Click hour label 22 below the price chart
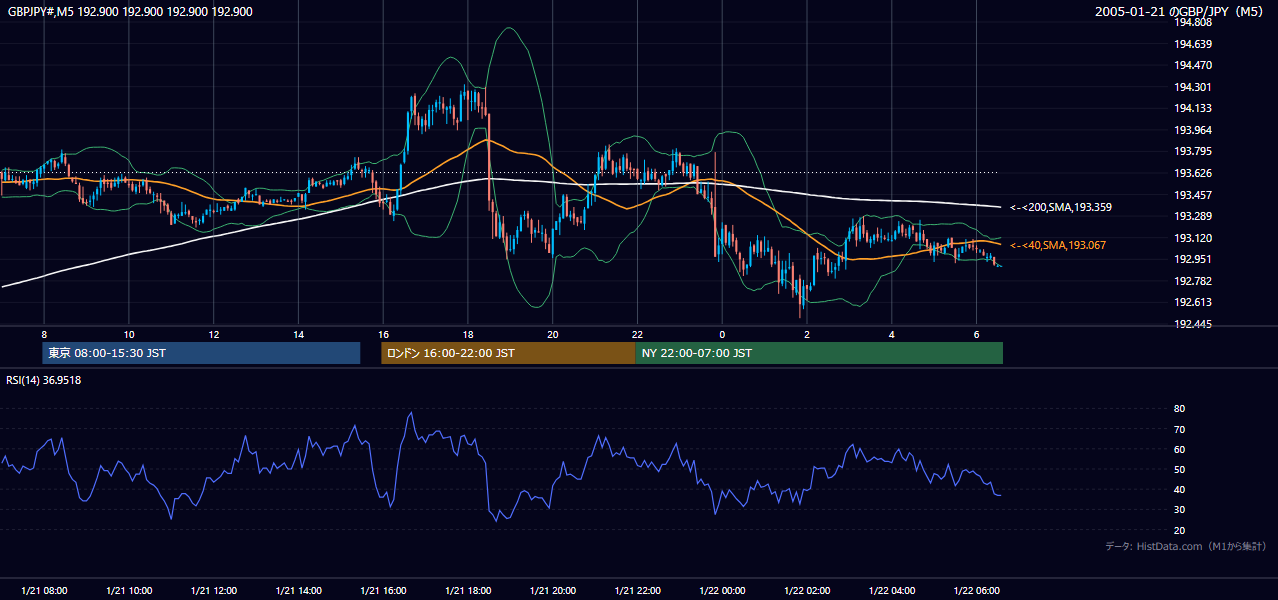The height and width of the screenshot is (600, 1278). tap(638, 334)
